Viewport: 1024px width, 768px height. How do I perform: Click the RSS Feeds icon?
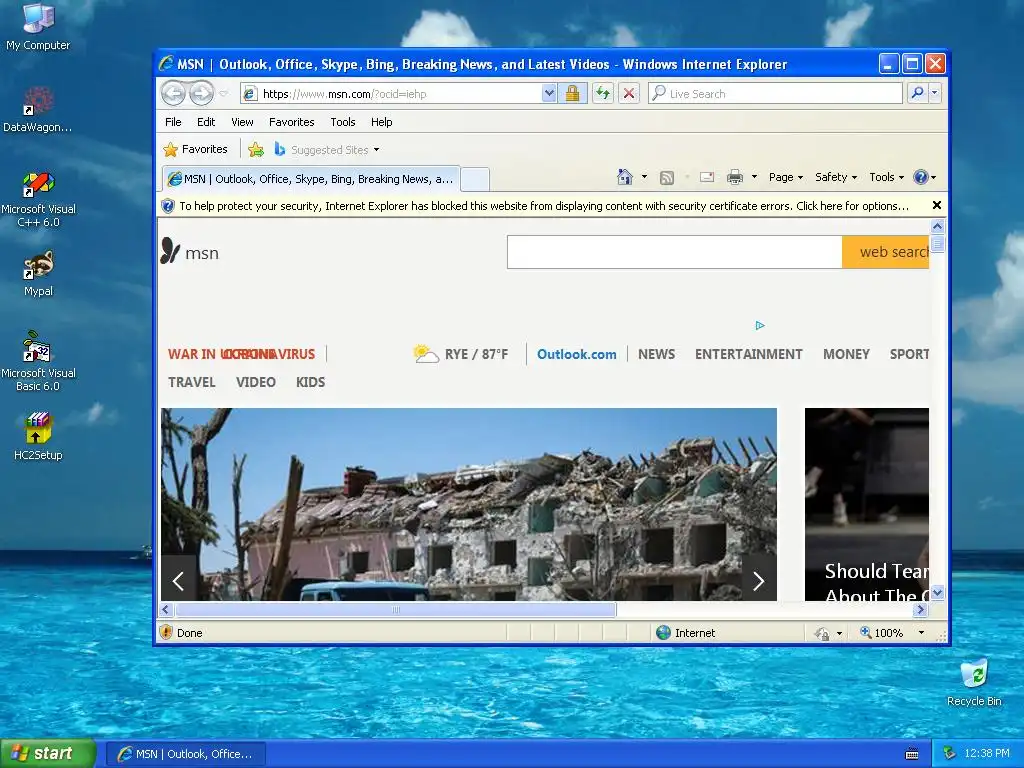(x=667, y=177)
